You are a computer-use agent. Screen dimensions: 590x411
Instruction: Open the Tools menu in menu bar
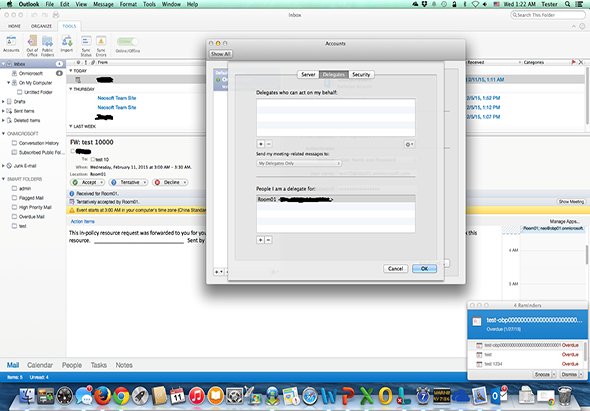tap(149, 4)
